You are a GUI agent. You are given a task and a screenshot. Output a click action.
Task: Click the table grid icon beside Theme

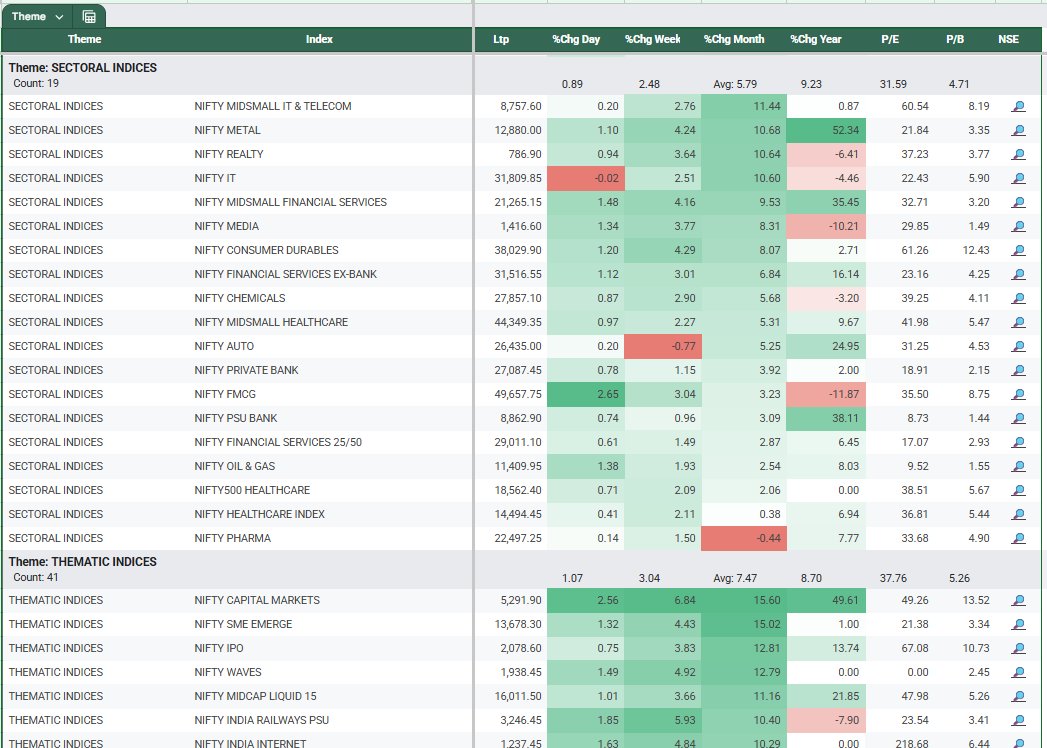click(x=89, y=17)
